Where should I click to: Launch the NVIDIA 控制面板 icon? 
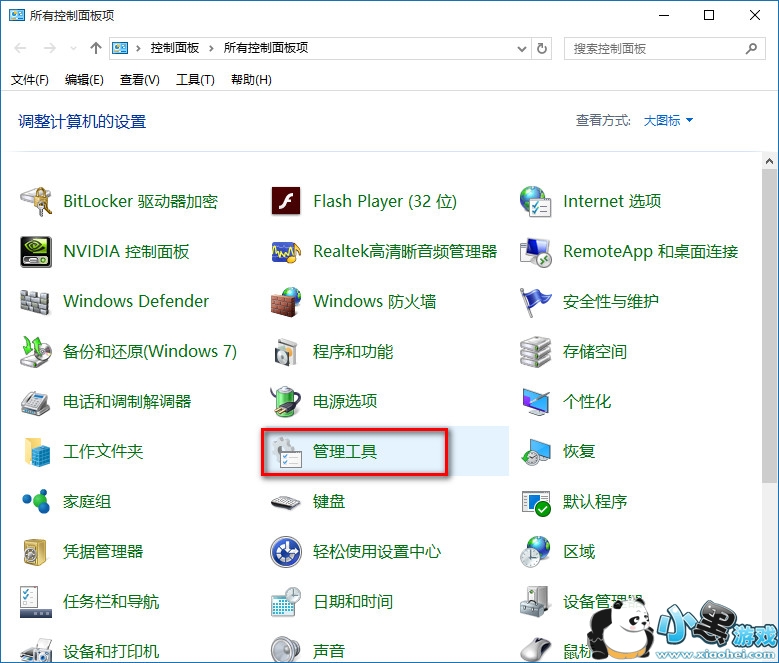(36, 251)
